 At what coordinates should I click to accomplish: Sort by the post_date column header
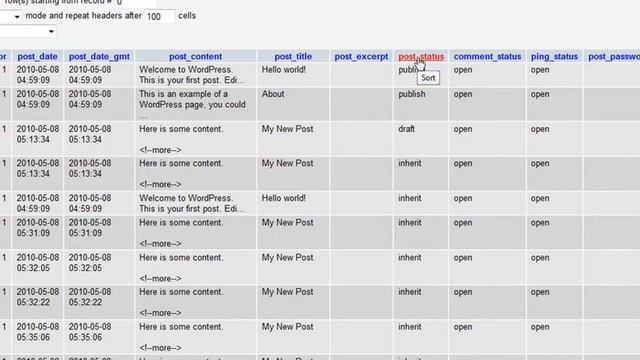[x=37, y=56]
